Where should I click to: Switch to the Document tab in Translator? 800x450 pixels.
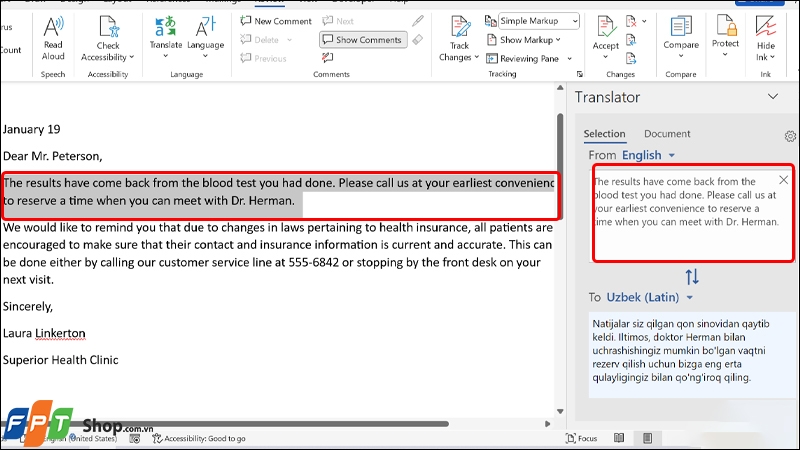[667, 134]
